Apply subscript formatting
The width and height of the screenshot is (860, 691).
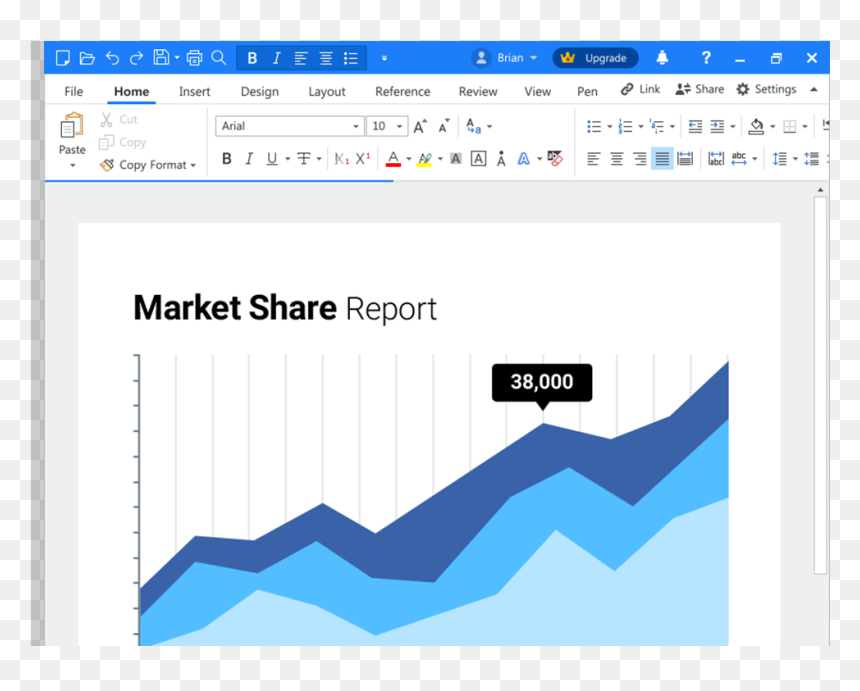[x=341, y=159]
